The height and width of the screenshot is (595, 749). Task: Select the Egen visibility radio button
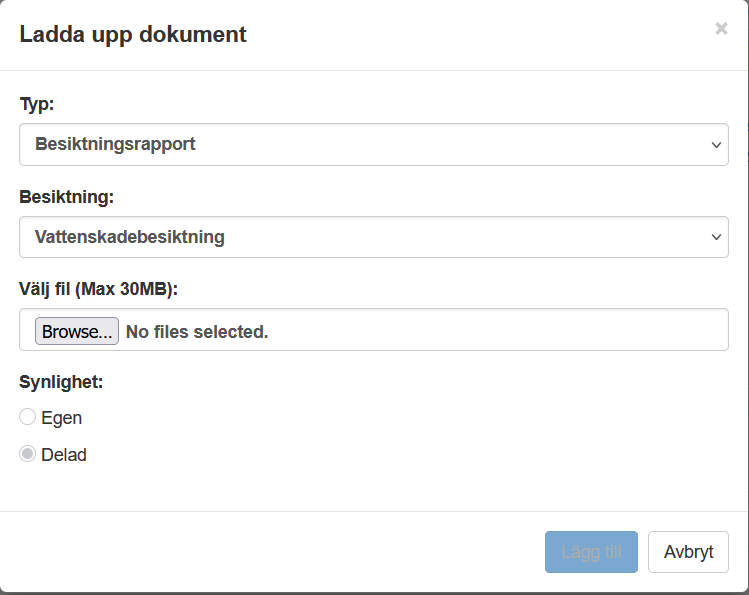click(28, 417)
